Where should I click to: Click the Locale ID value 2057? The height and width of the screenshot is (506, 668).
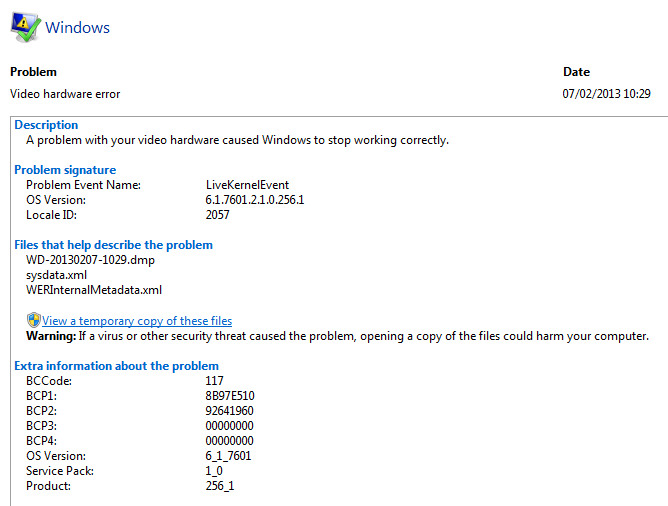218,215
